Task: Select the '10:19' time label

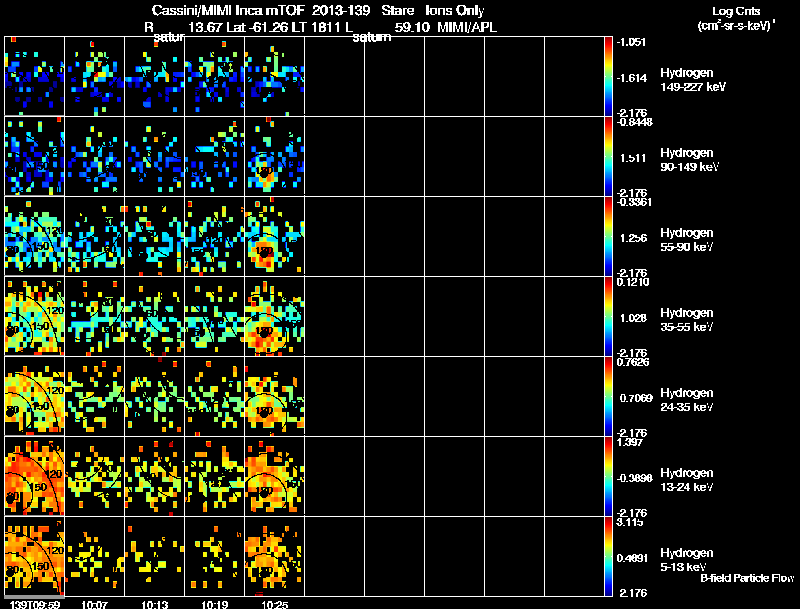Action: (214, 605)
